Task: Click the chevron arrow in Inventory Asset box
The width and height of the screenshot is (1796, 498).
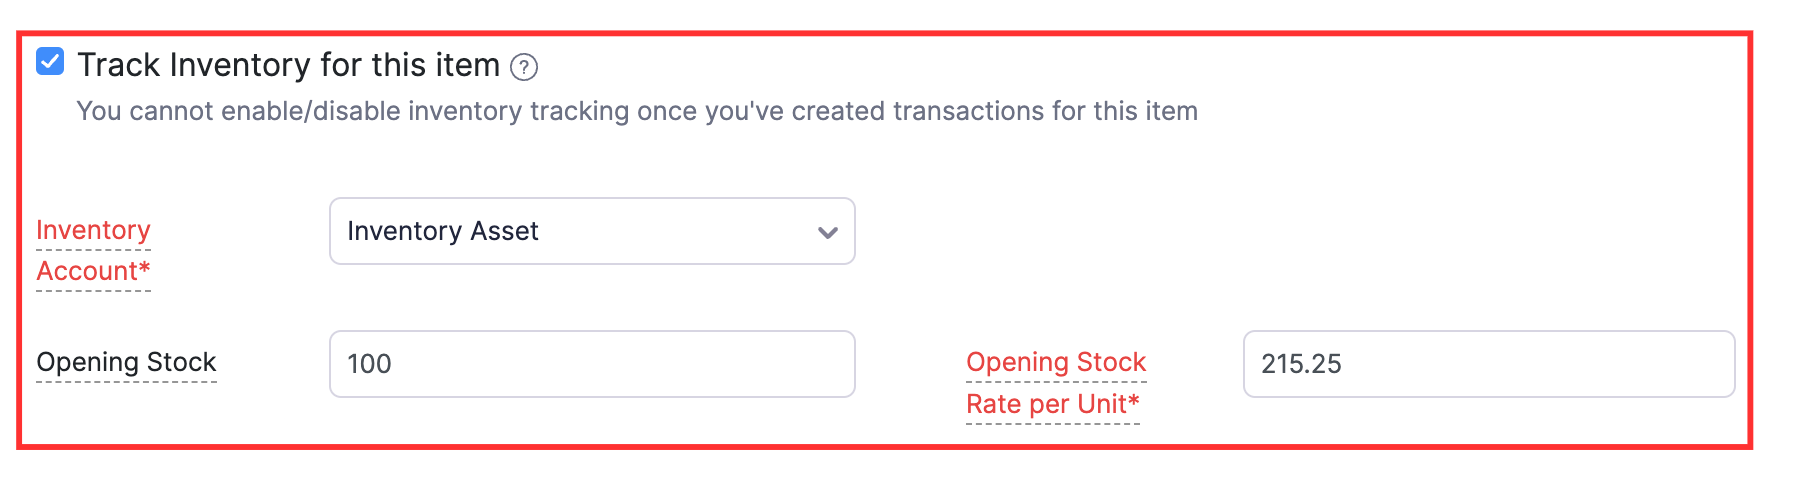Action: pos(827,232)
